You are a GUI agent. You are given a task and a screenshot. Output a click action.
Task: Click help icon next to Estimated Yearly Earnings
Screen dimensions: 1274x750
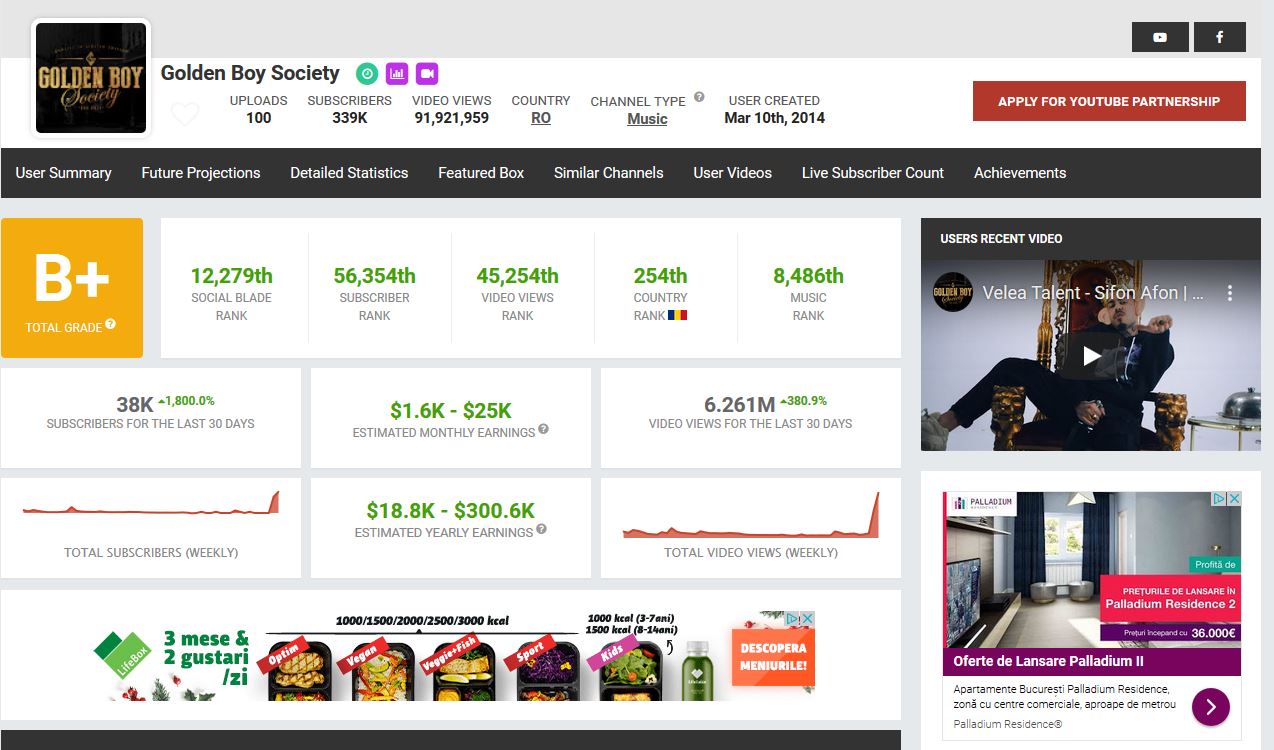click(x=541, y=529)
